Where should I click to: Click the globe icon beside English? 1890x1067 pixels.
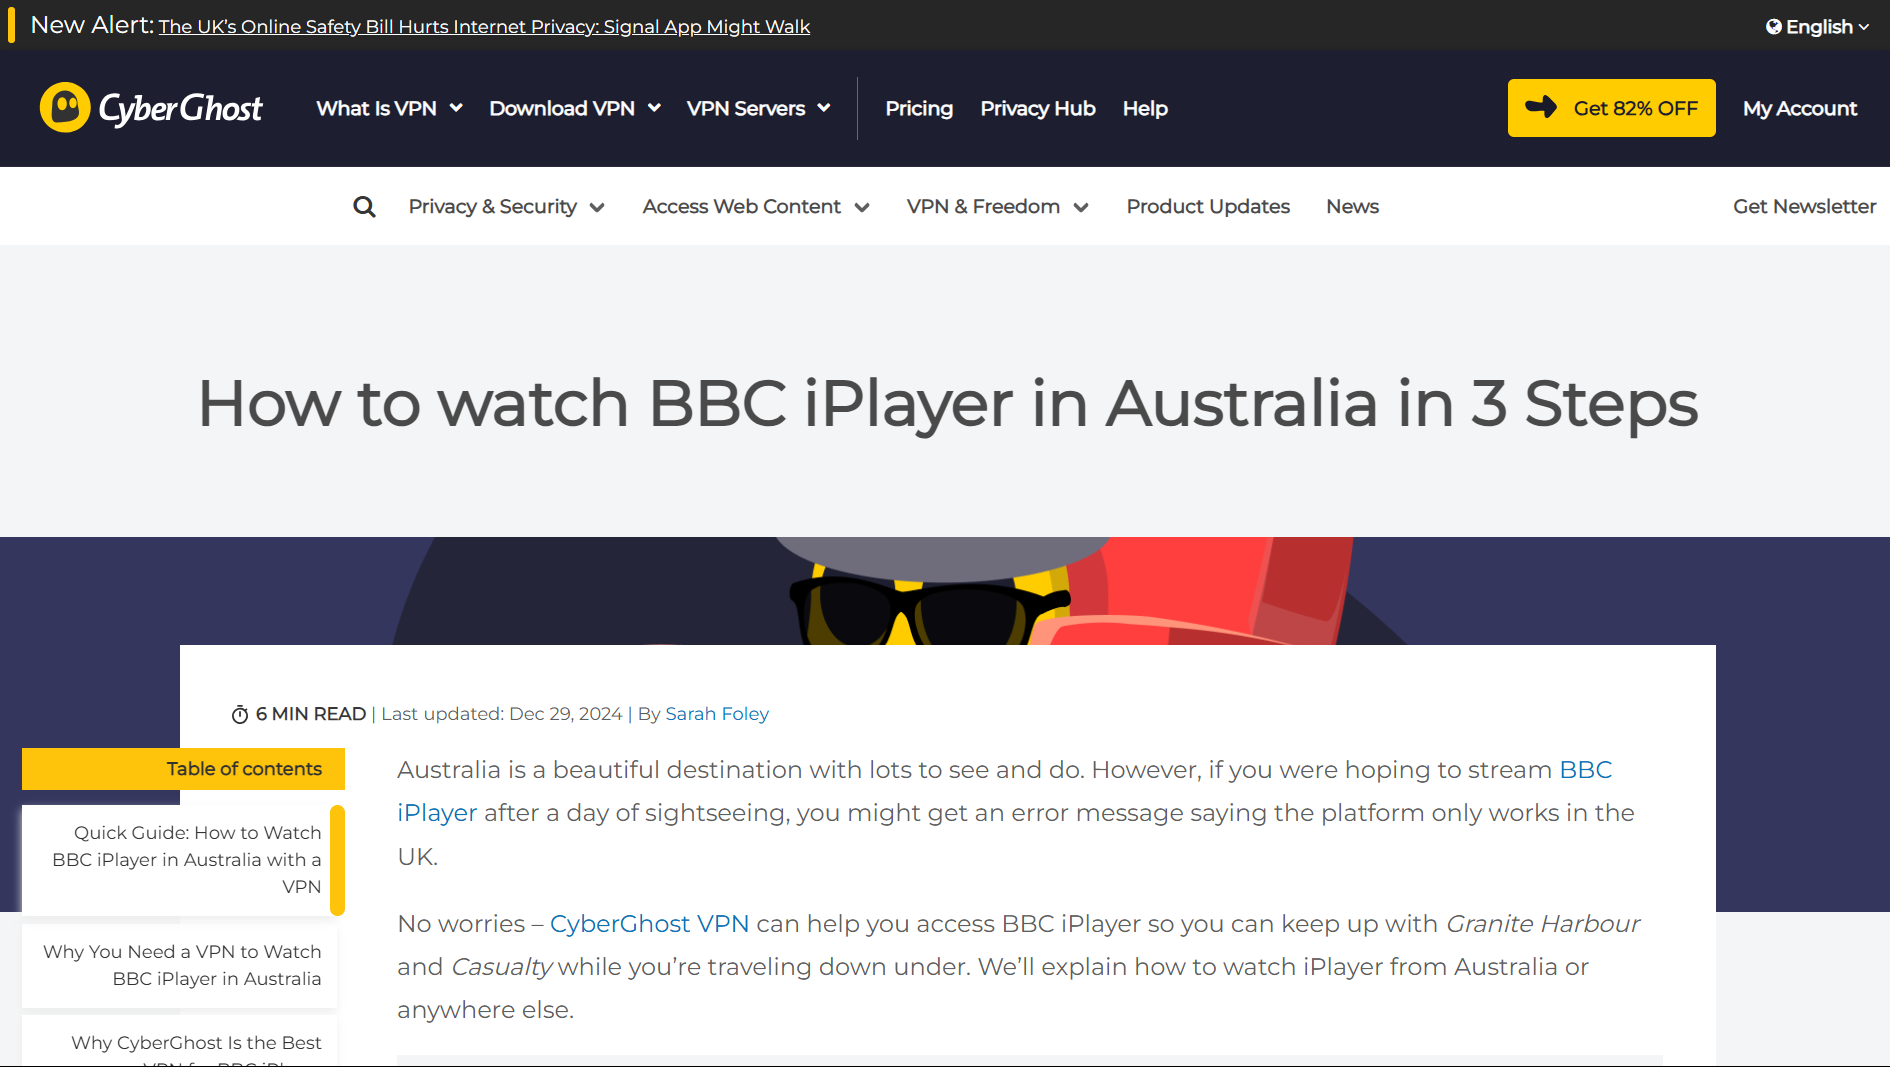(1773, 27)
